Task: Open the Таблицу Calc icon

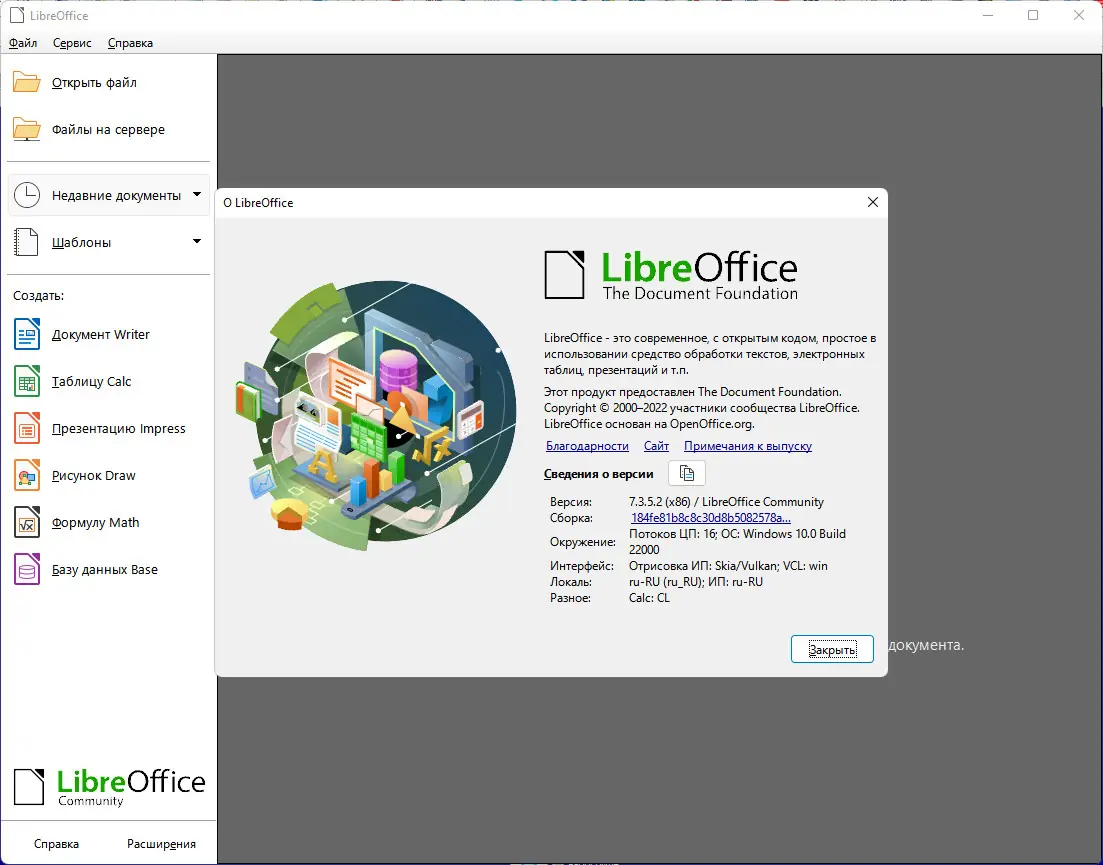Action: coord(29,381)
